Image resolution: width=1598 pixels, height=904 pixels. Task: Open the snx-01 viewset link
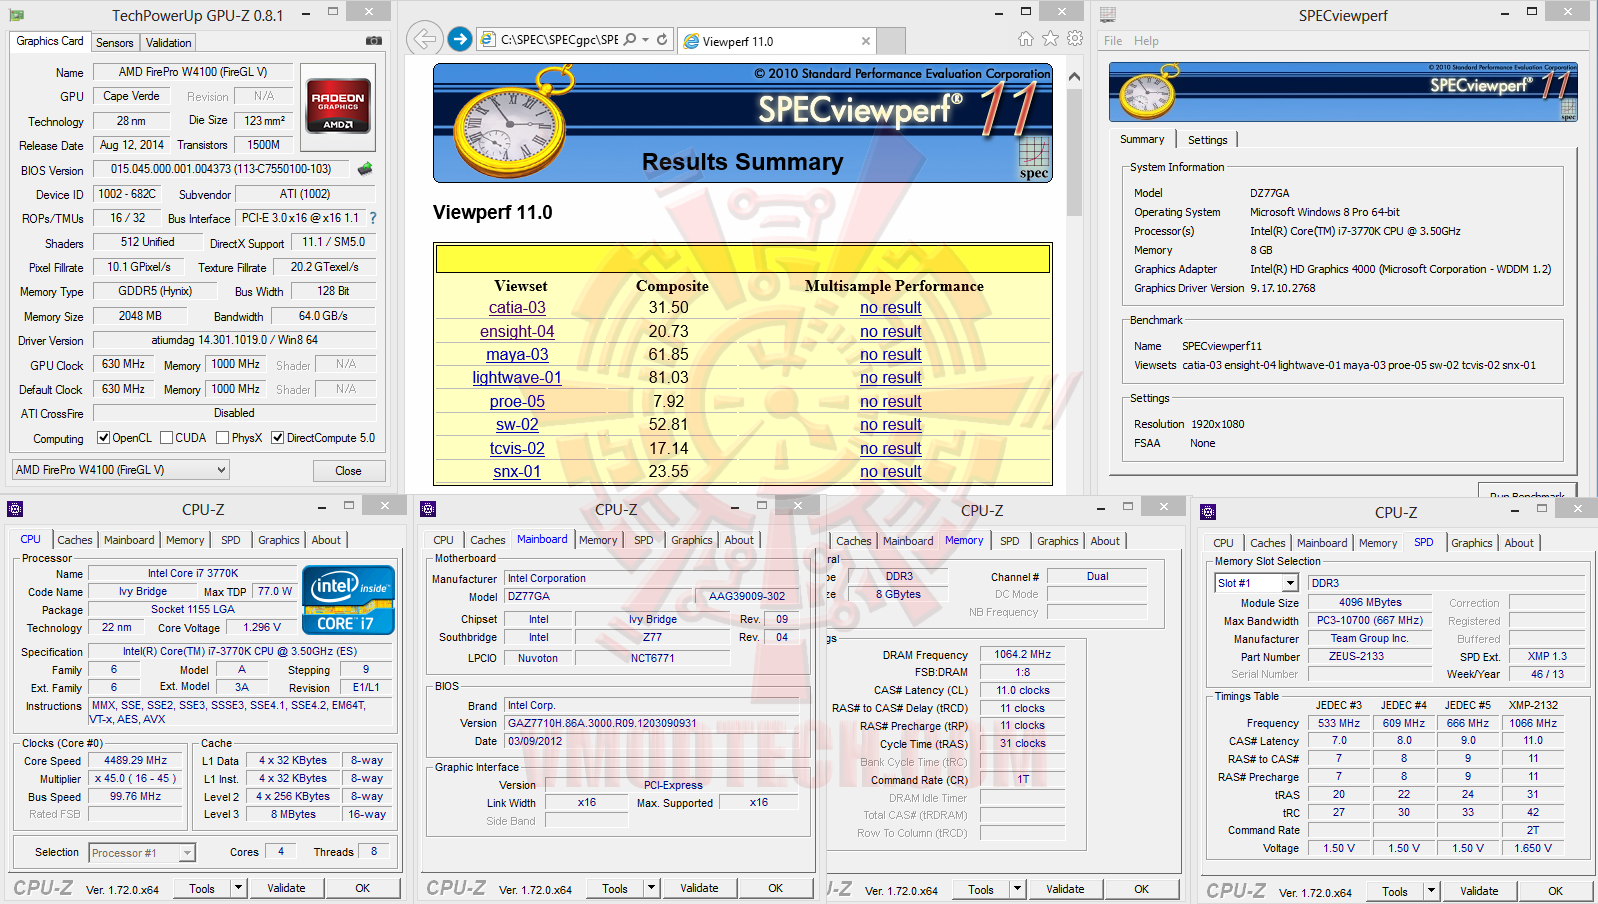click(517, 472)
